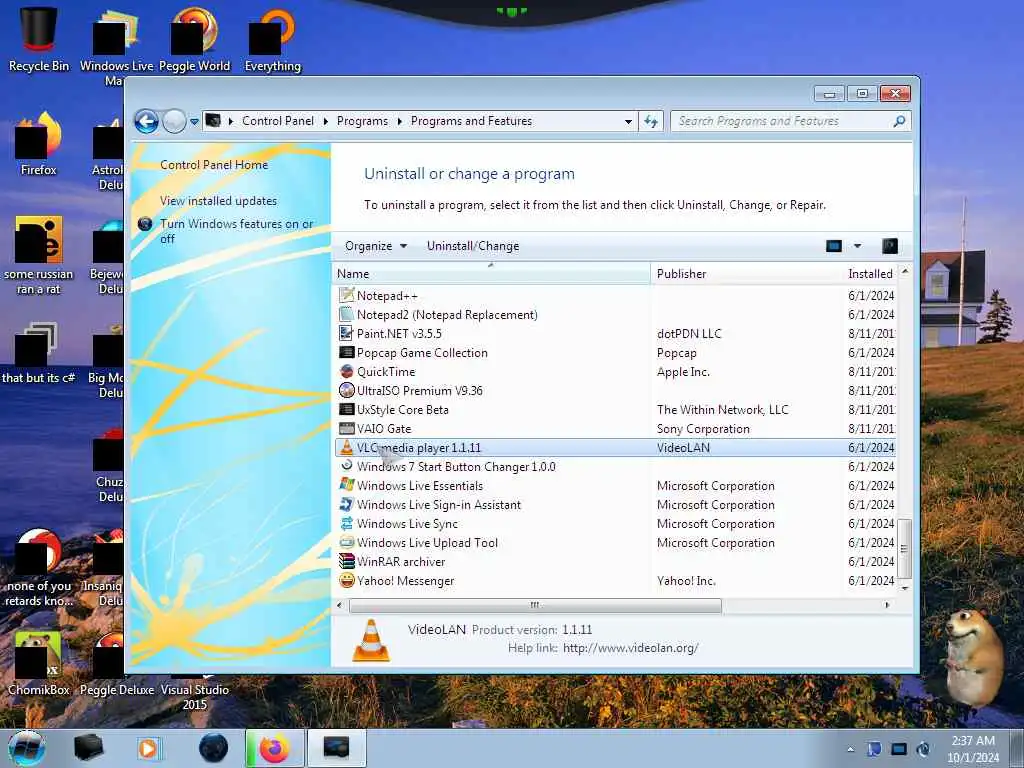This screenshot has height=768, width=1024.
Task: Select the Everything desktop shortcut
Action: [272, 39]
